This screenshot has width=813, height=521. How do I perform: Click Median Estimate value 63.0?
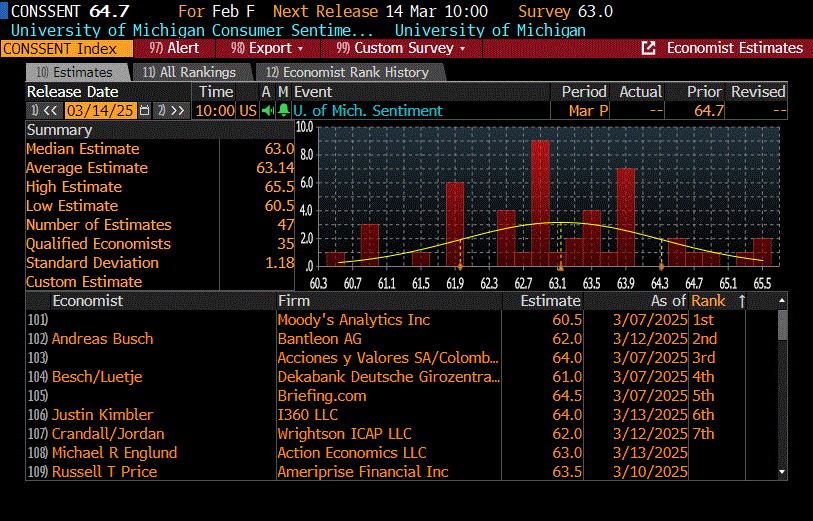point(279,149)
